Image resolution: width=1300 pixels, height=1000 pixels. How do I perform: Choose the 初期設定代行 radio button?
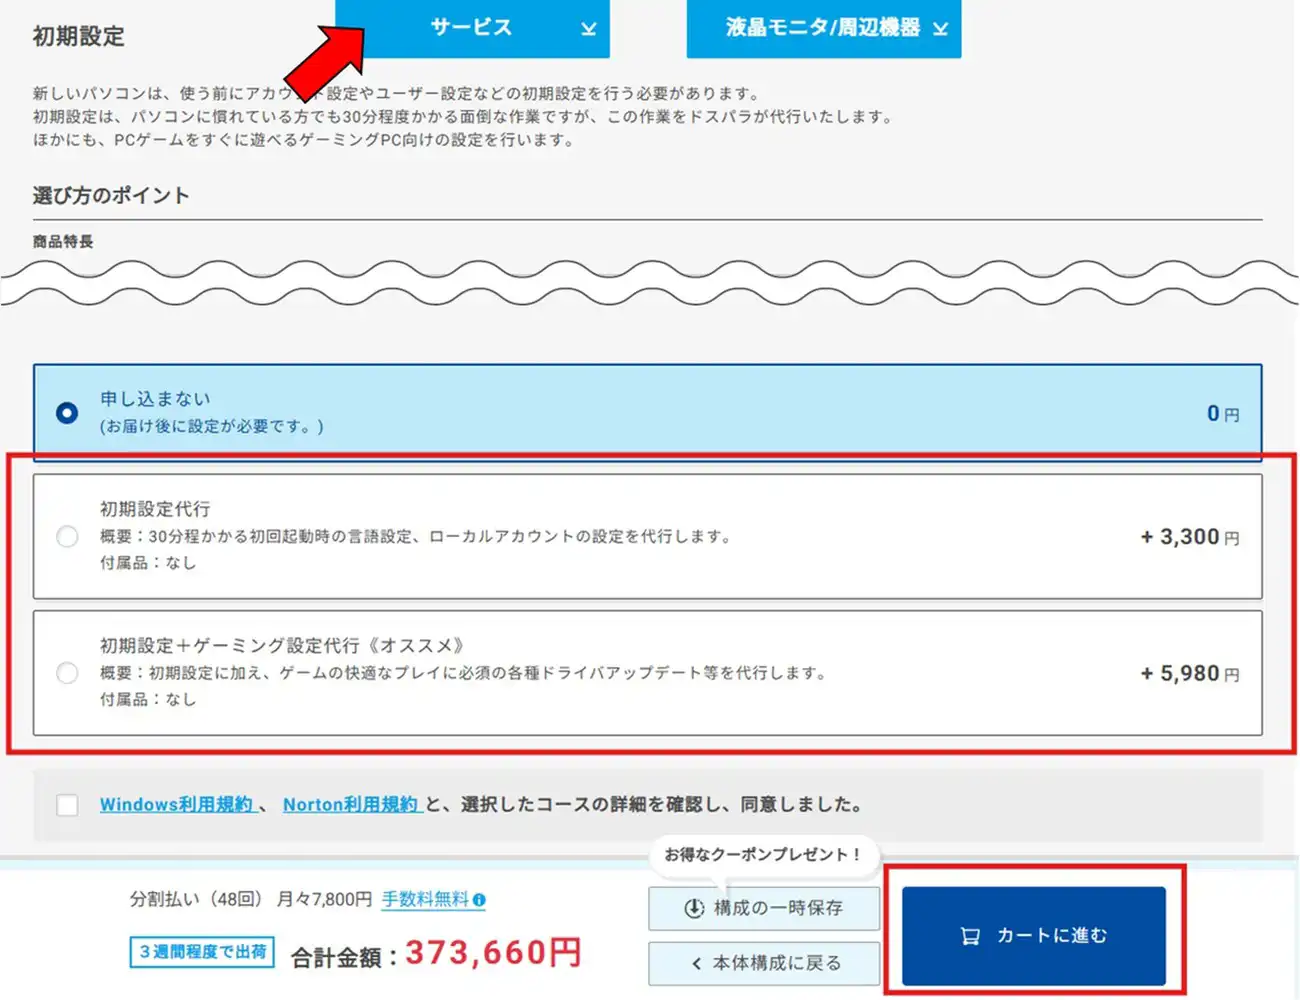[67, 537]
